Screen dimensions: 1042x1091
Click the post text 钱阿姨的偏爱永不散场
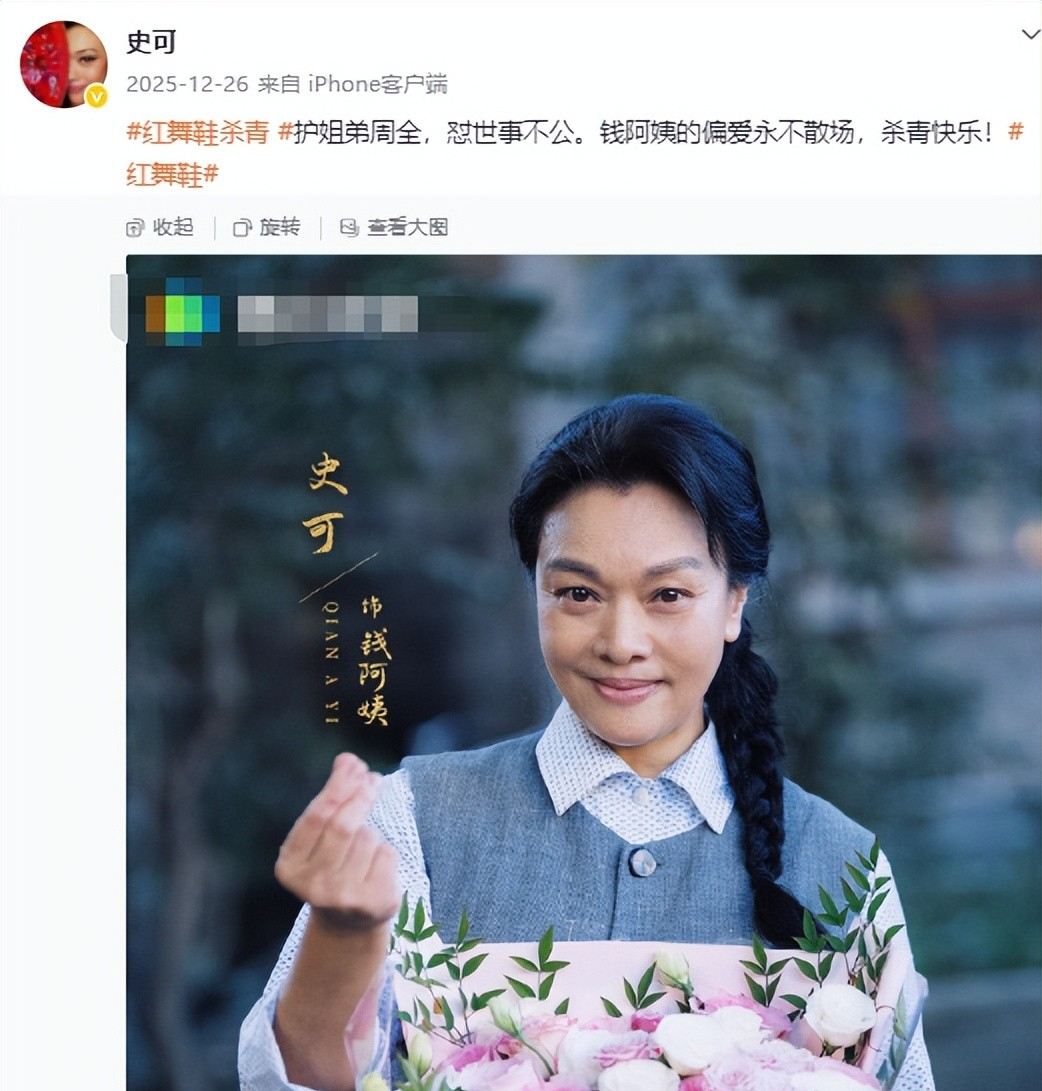pyautogui.click(x=727, y=132)
